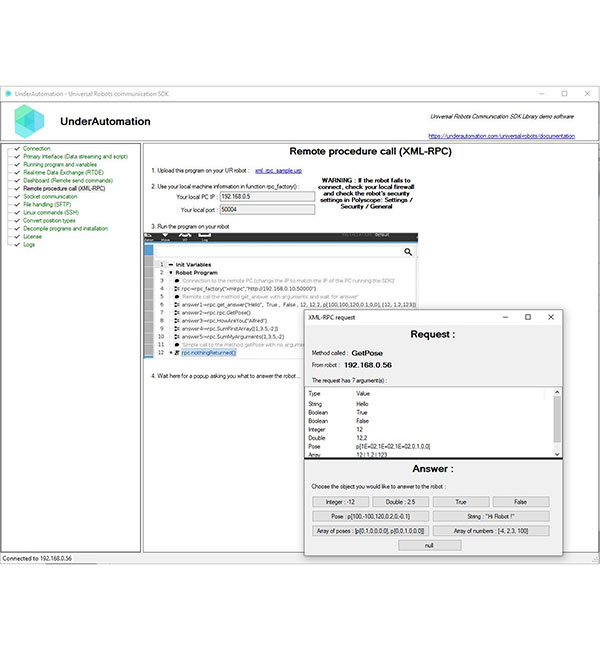Image resolution: width=600 pixels, height=650 pixels.
Task: Maximize the UnderAutomation main window
Action: click(564, 94)
